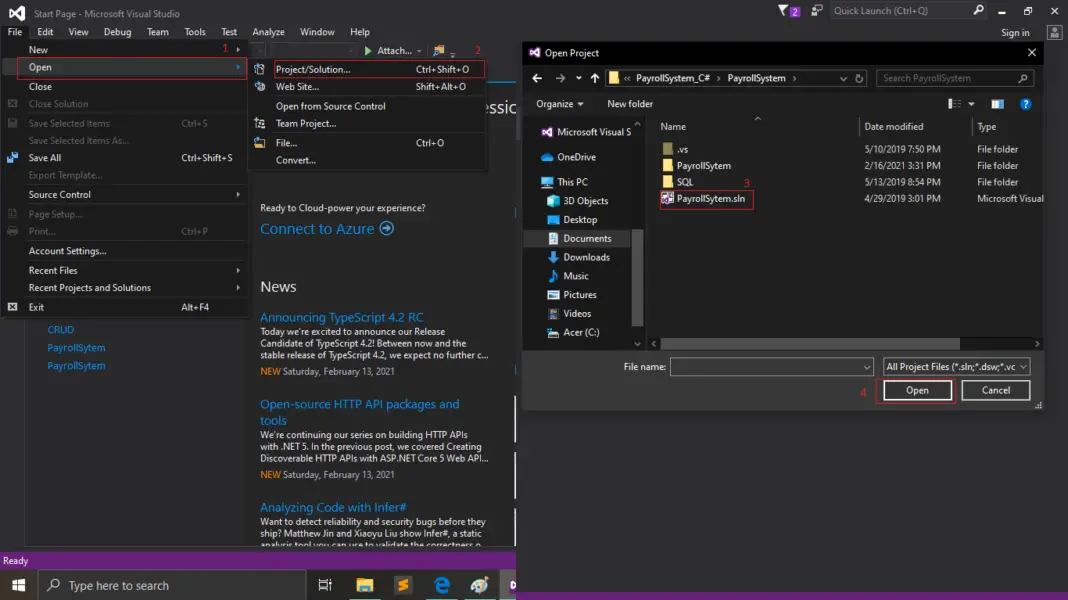This screenshot has width=1068, height=600.
Task: Open the Team menu
Action: 158,31
